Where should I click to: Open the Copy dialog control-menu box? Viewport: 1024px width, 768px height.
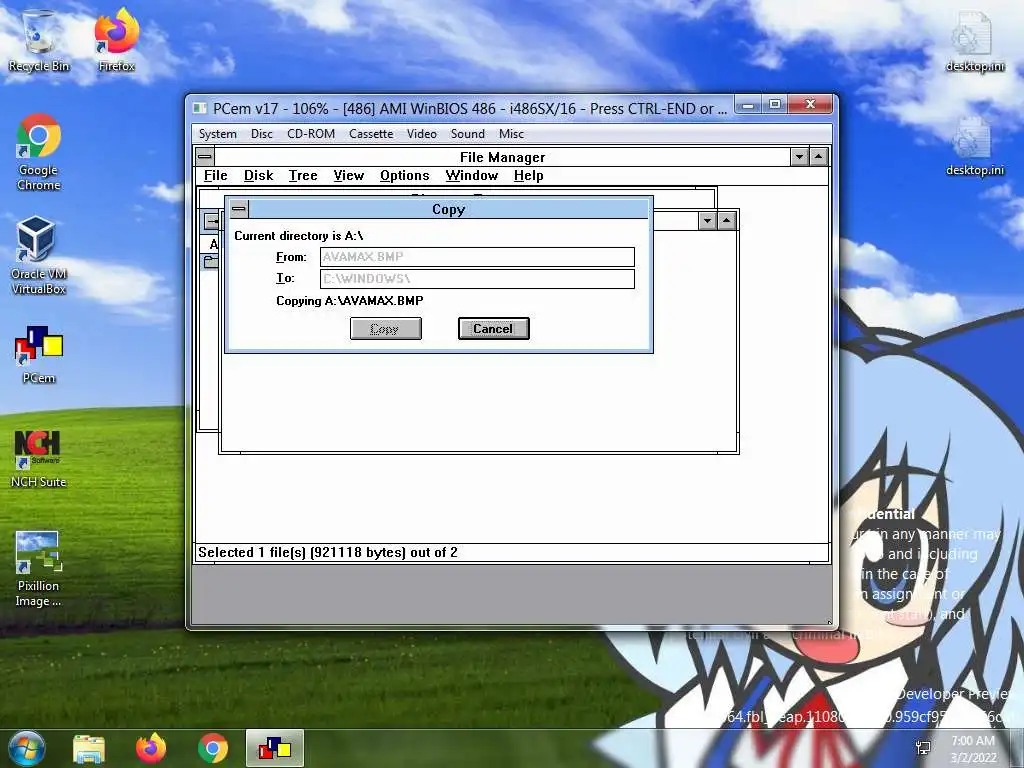point(239,209)
